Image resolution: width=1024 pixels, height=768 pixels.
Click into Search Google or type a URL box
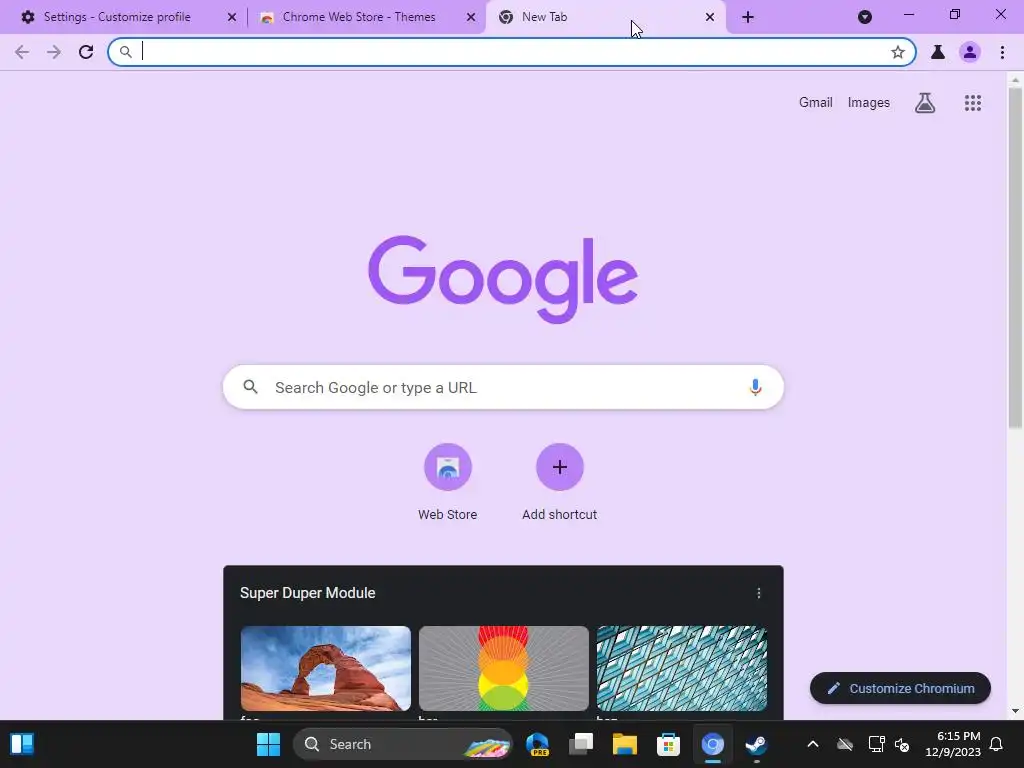pyautogui.click(x=503, y=387)
